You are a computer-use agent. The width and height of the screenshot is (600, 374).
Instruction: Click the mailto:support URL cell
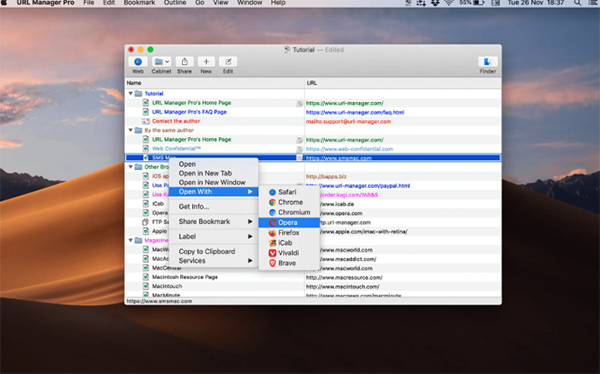coord(348,121)
